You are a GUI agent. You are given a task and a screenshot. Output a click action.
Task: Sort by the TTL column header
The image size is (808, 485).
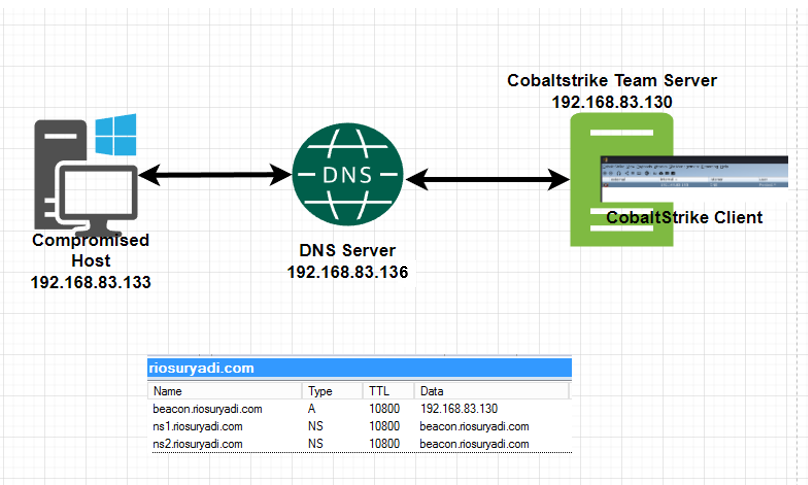tap(379, 392)
